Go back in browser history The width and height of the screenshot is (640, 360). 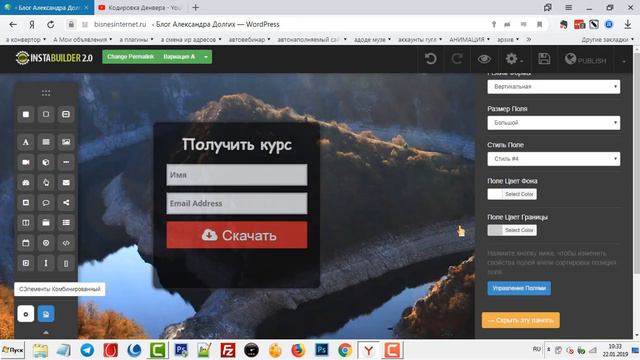[x=13, y=24]
